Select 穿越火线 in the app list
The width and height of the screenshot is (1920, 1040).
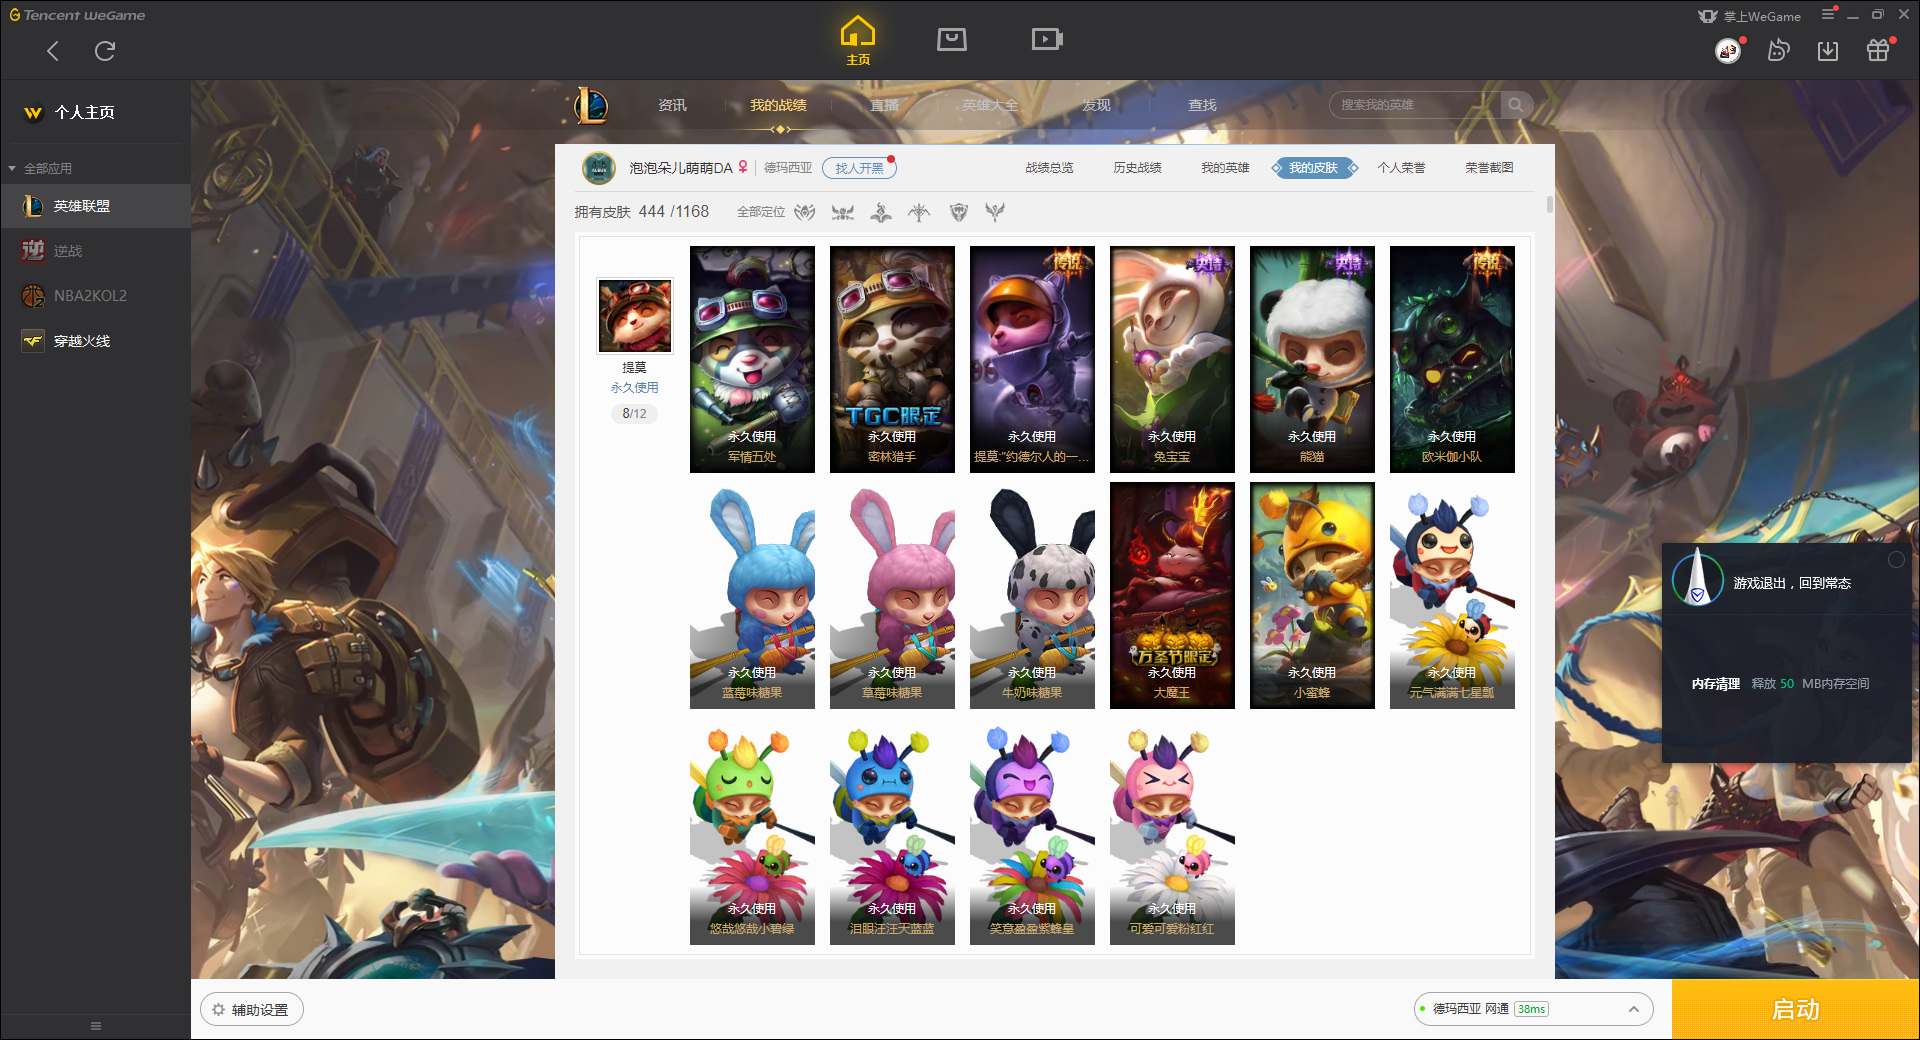pos(95,341)
